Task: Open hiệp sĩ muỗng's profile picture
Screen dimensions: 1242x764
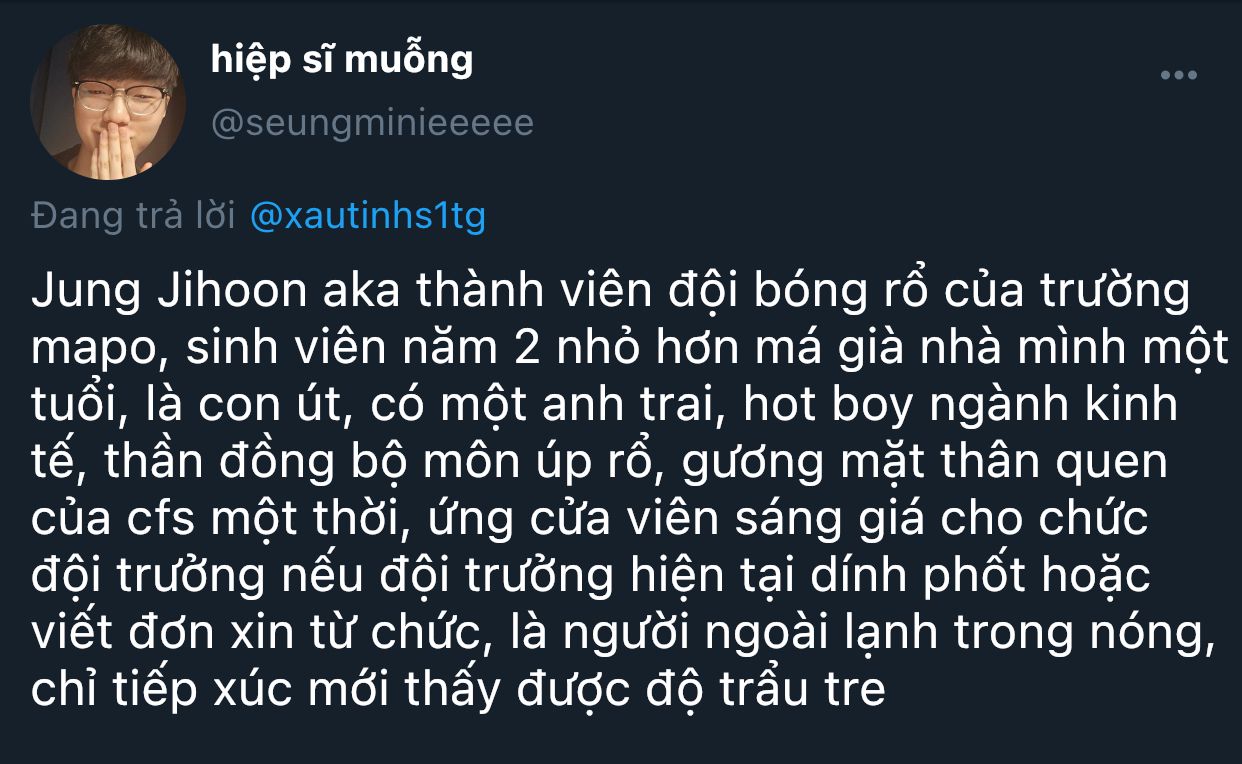Action: pos(108,102)
